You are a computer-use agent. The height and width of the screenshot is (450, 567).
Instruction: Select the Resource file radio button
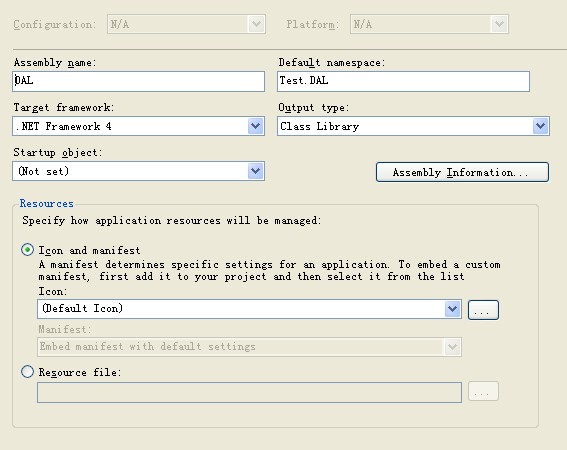tap(27, 372)
